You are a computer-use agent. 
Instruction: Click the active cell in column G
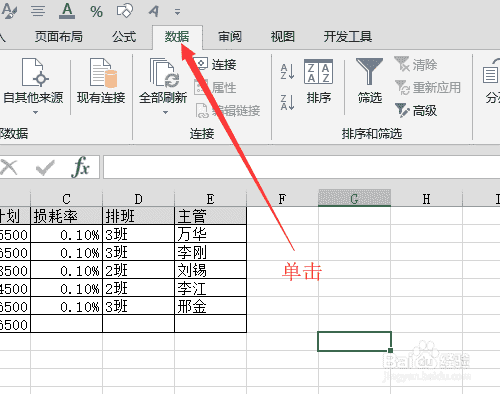pyautogui.click(x=354, y=341)
